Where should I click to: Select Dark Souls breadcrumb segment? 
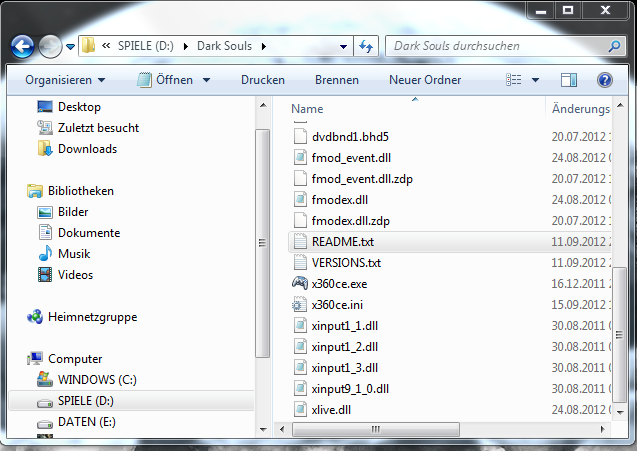click(224, 46)
